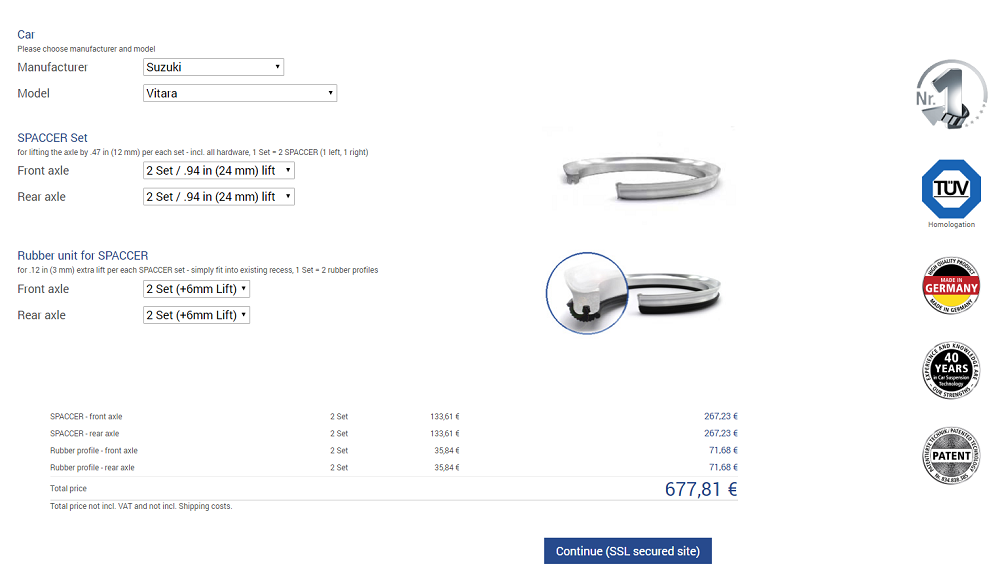Click the Model field label
Viewport: 1000px width, 575px height.
coord(33,93)
